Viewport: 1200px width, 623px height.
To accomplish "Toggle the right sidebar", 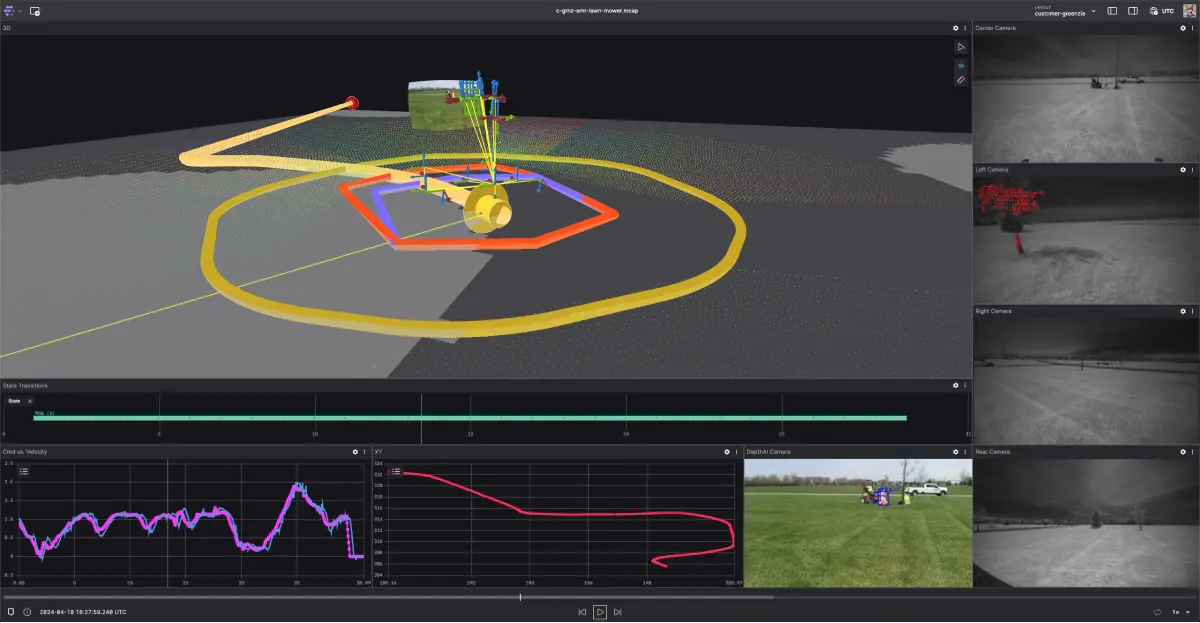I will point(1133,11).
